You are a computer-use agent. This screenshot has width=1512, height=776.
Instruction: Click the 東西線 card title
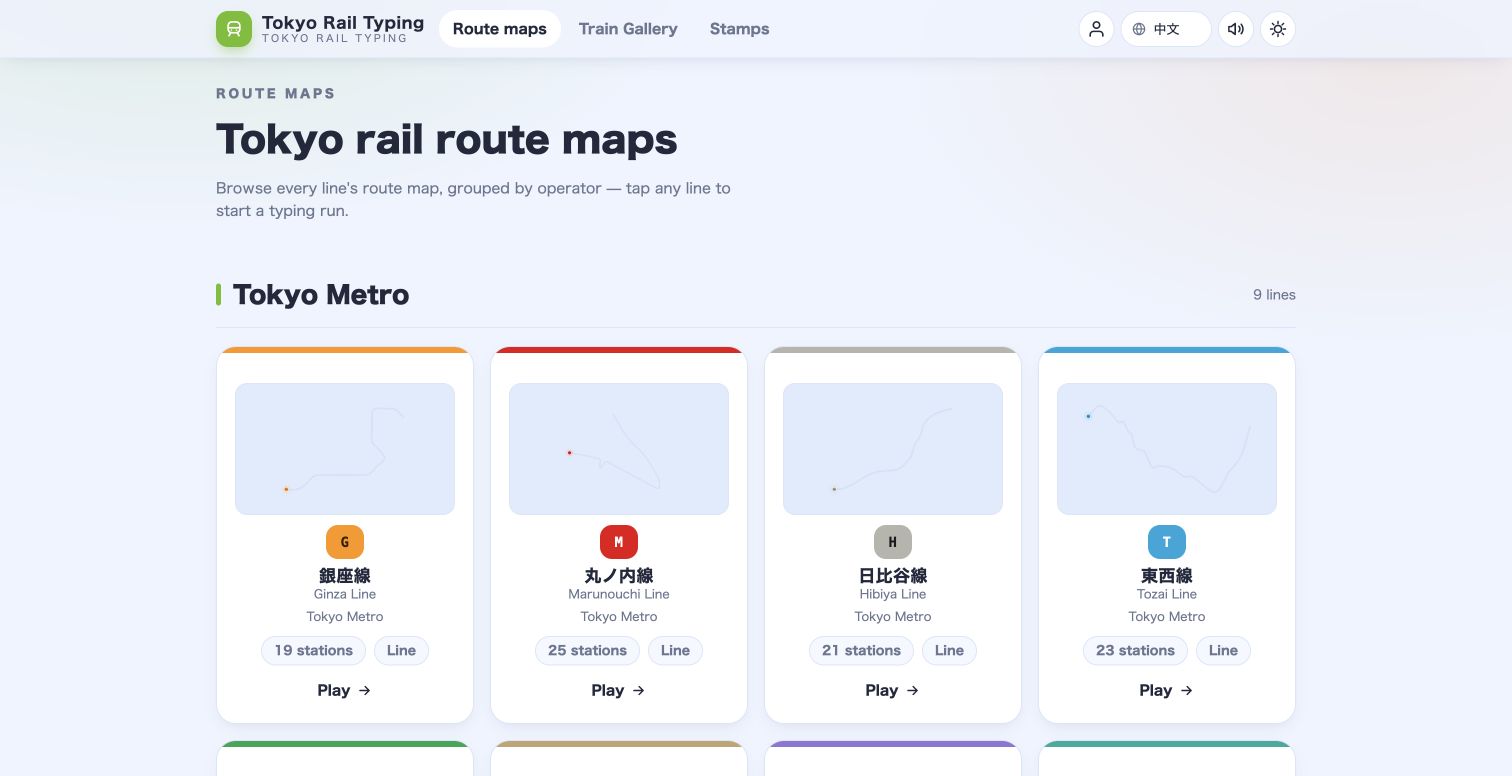coord(1167,575)
